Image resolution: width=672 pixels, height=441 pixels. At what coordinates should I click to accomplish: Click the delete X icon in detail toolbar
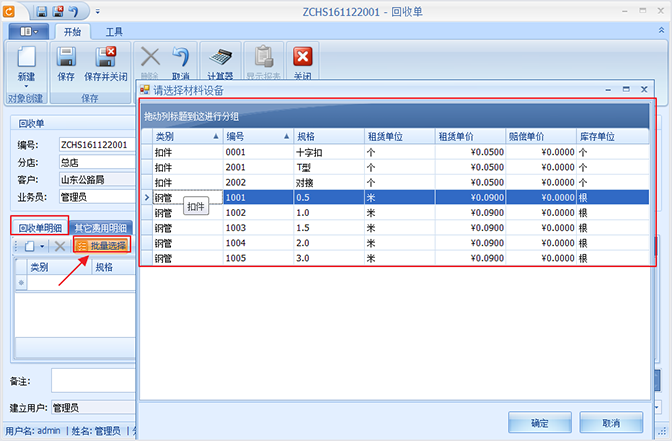pyautogui.click(x=59, y=245)
